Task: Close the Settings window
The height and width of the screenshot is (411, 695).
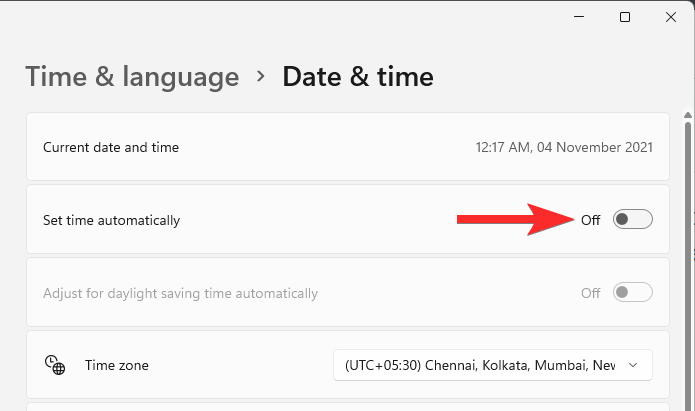Action: (x=671, y=17)
